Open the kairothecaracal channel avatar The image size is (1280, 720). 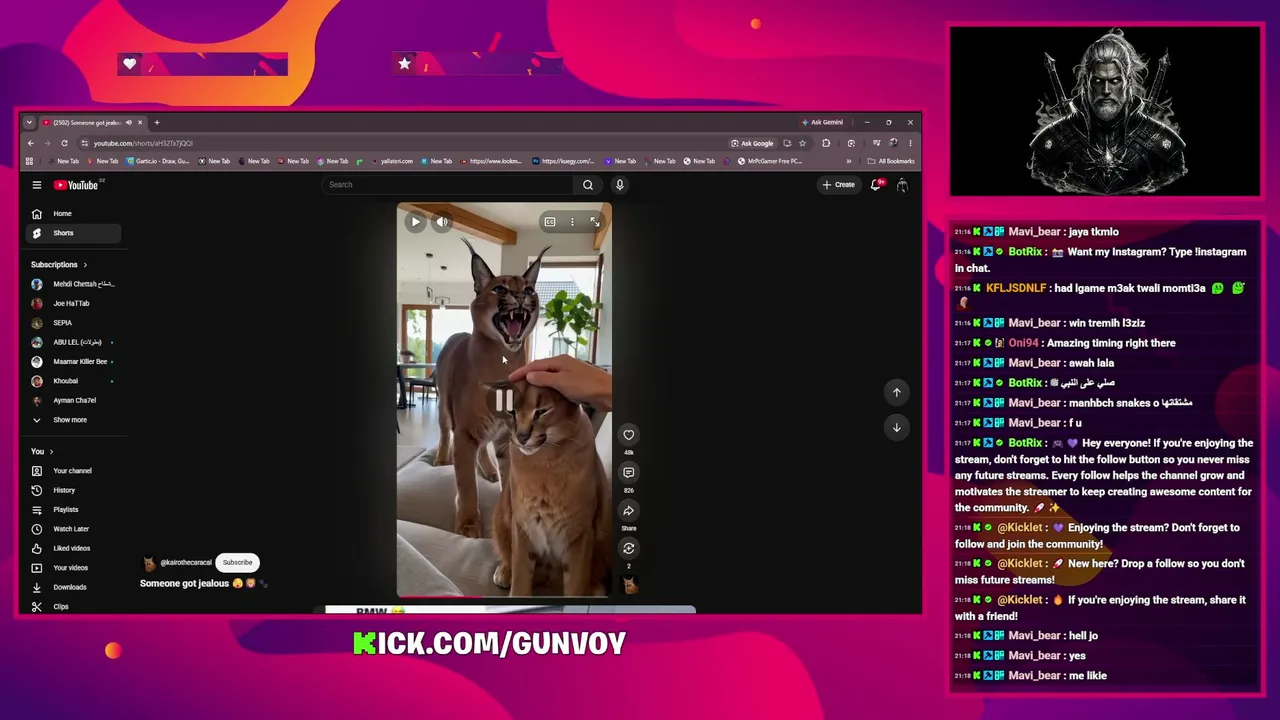[x=149, y=563]
